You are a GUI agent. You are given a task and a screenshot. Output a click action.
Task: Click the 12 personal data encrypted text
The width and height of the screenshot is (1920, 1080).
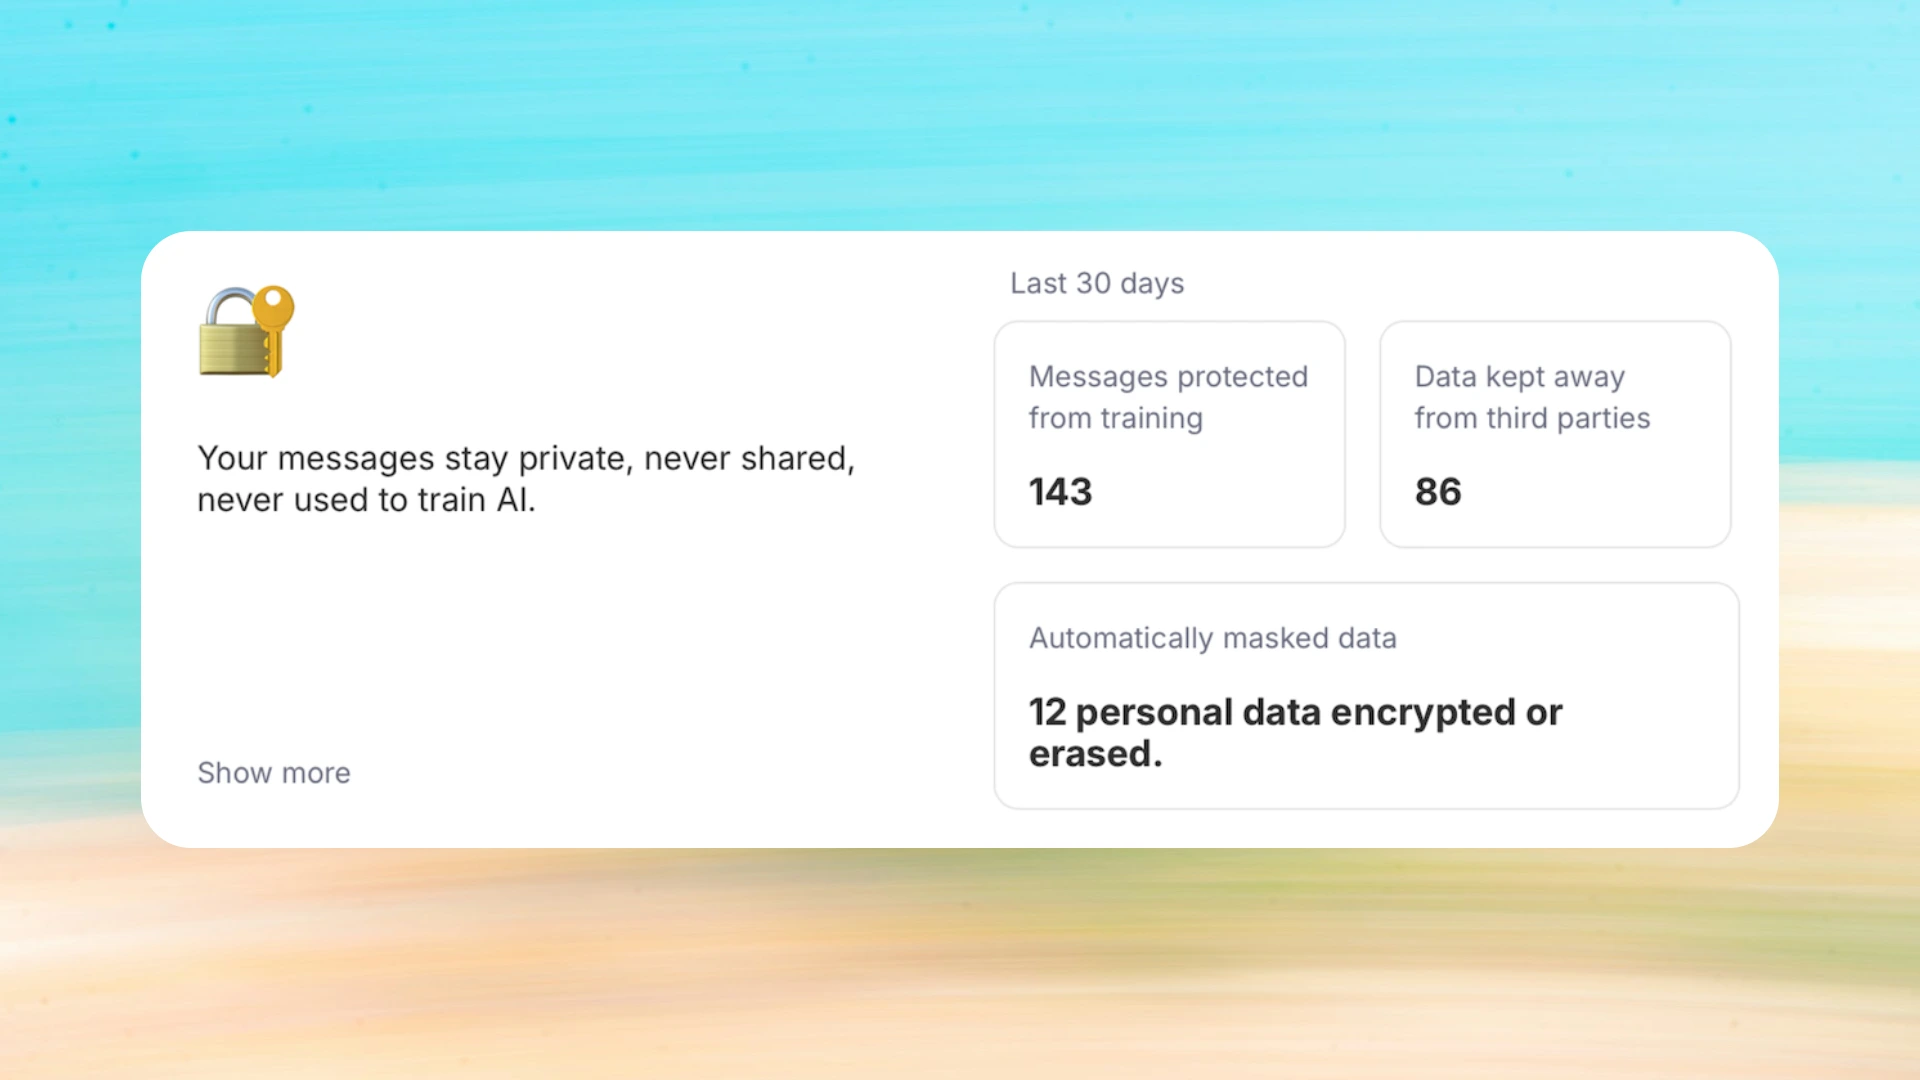(1295, 732)
